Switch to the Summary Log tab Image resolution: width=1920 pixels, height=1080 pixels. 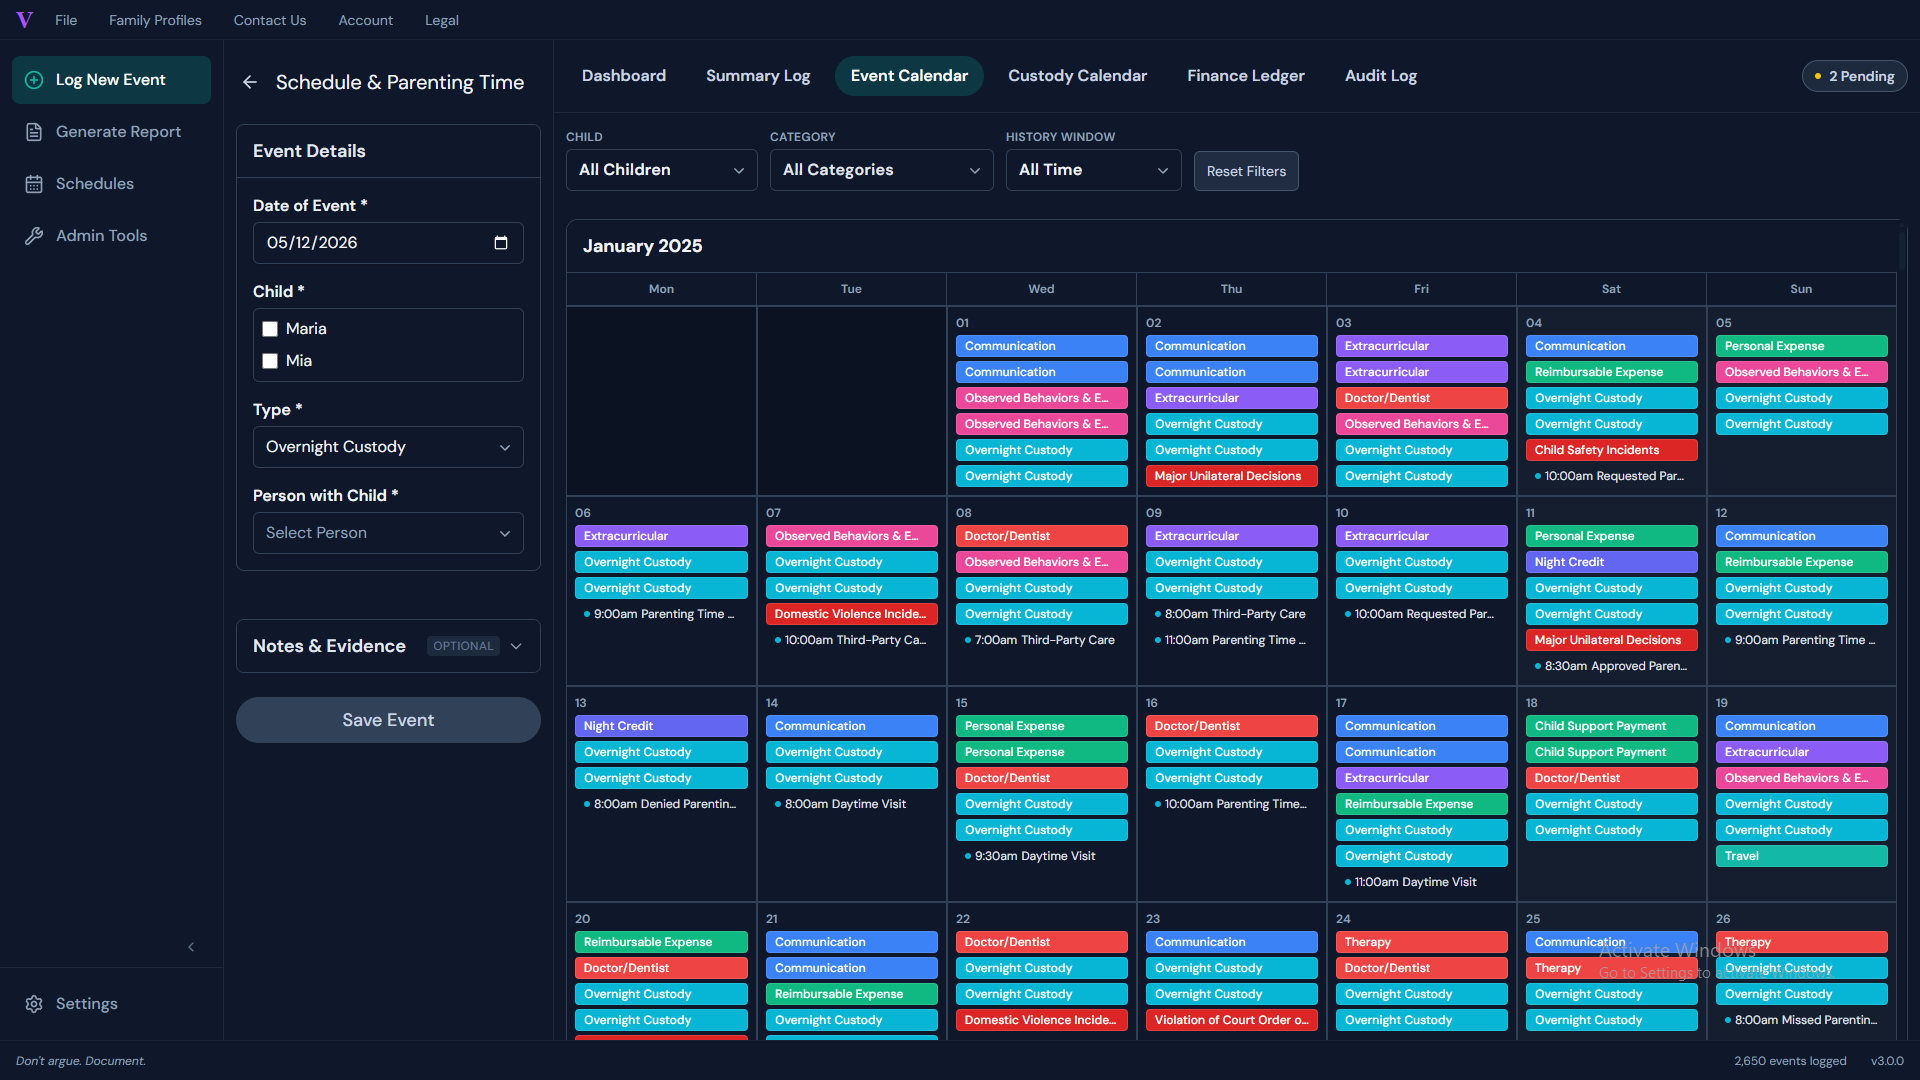(x=758, y=76)
